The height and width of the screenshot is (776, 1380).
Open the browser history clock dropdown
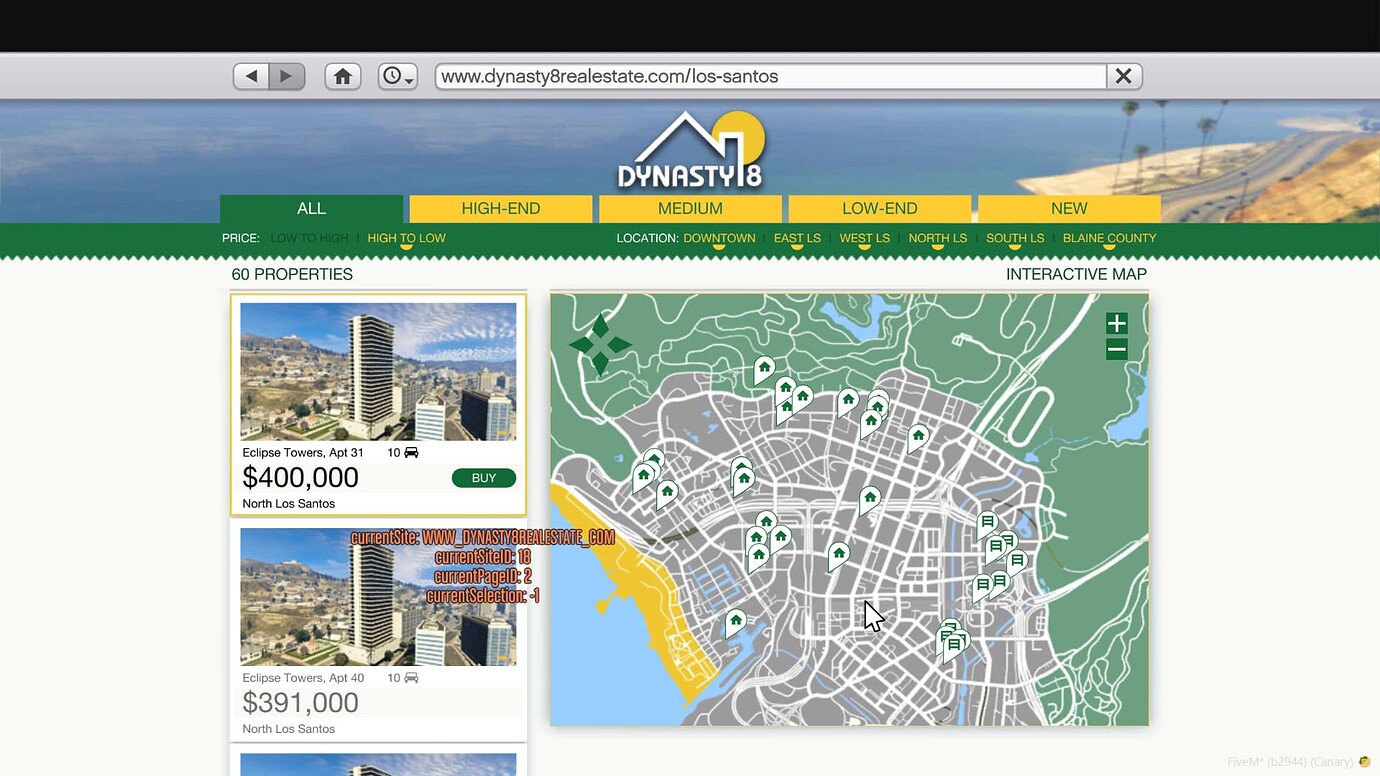point(397,76)
